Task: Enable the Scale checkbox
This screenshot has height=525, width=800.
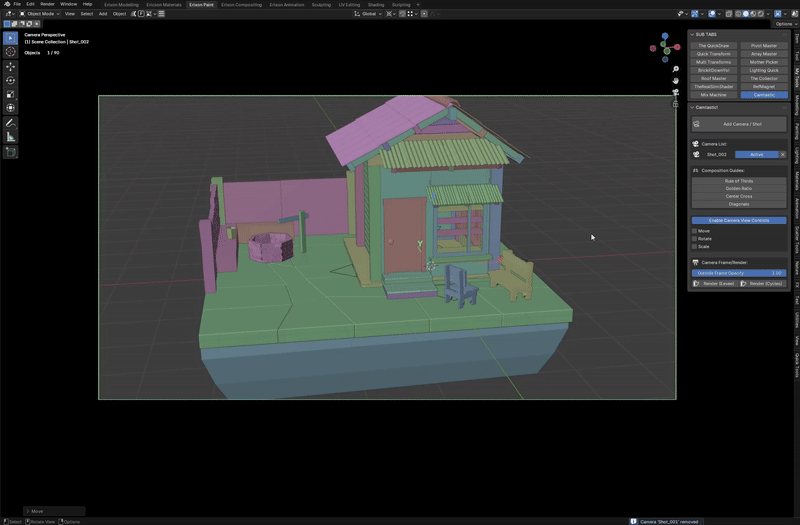Action: tap(694, 246)
